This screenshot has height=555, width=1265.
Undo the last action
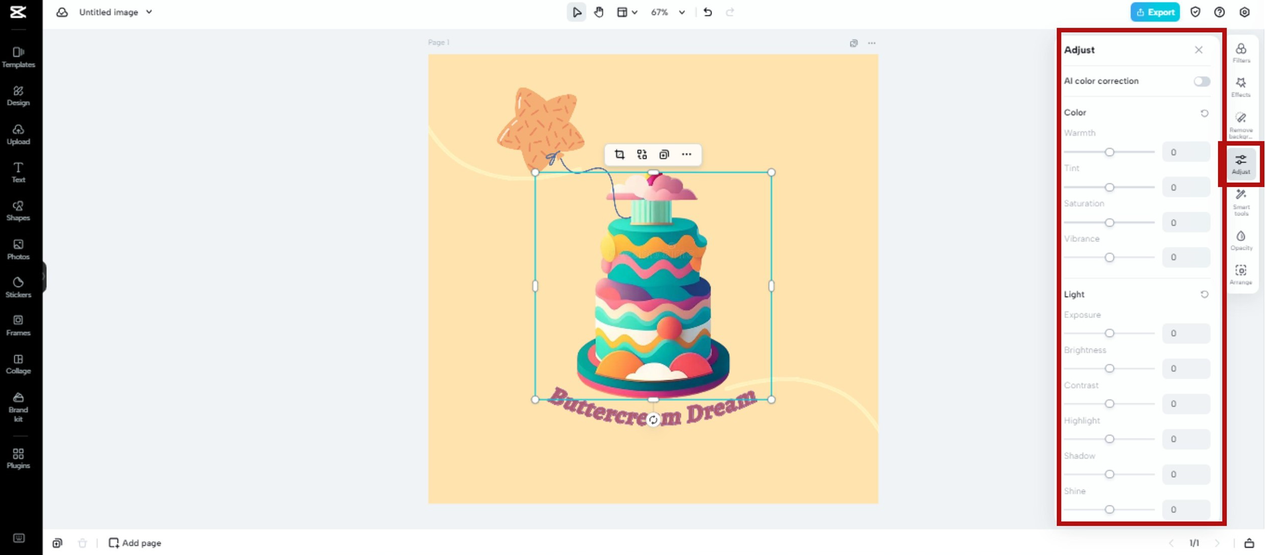pyautogui.click(x=708, y=12)
